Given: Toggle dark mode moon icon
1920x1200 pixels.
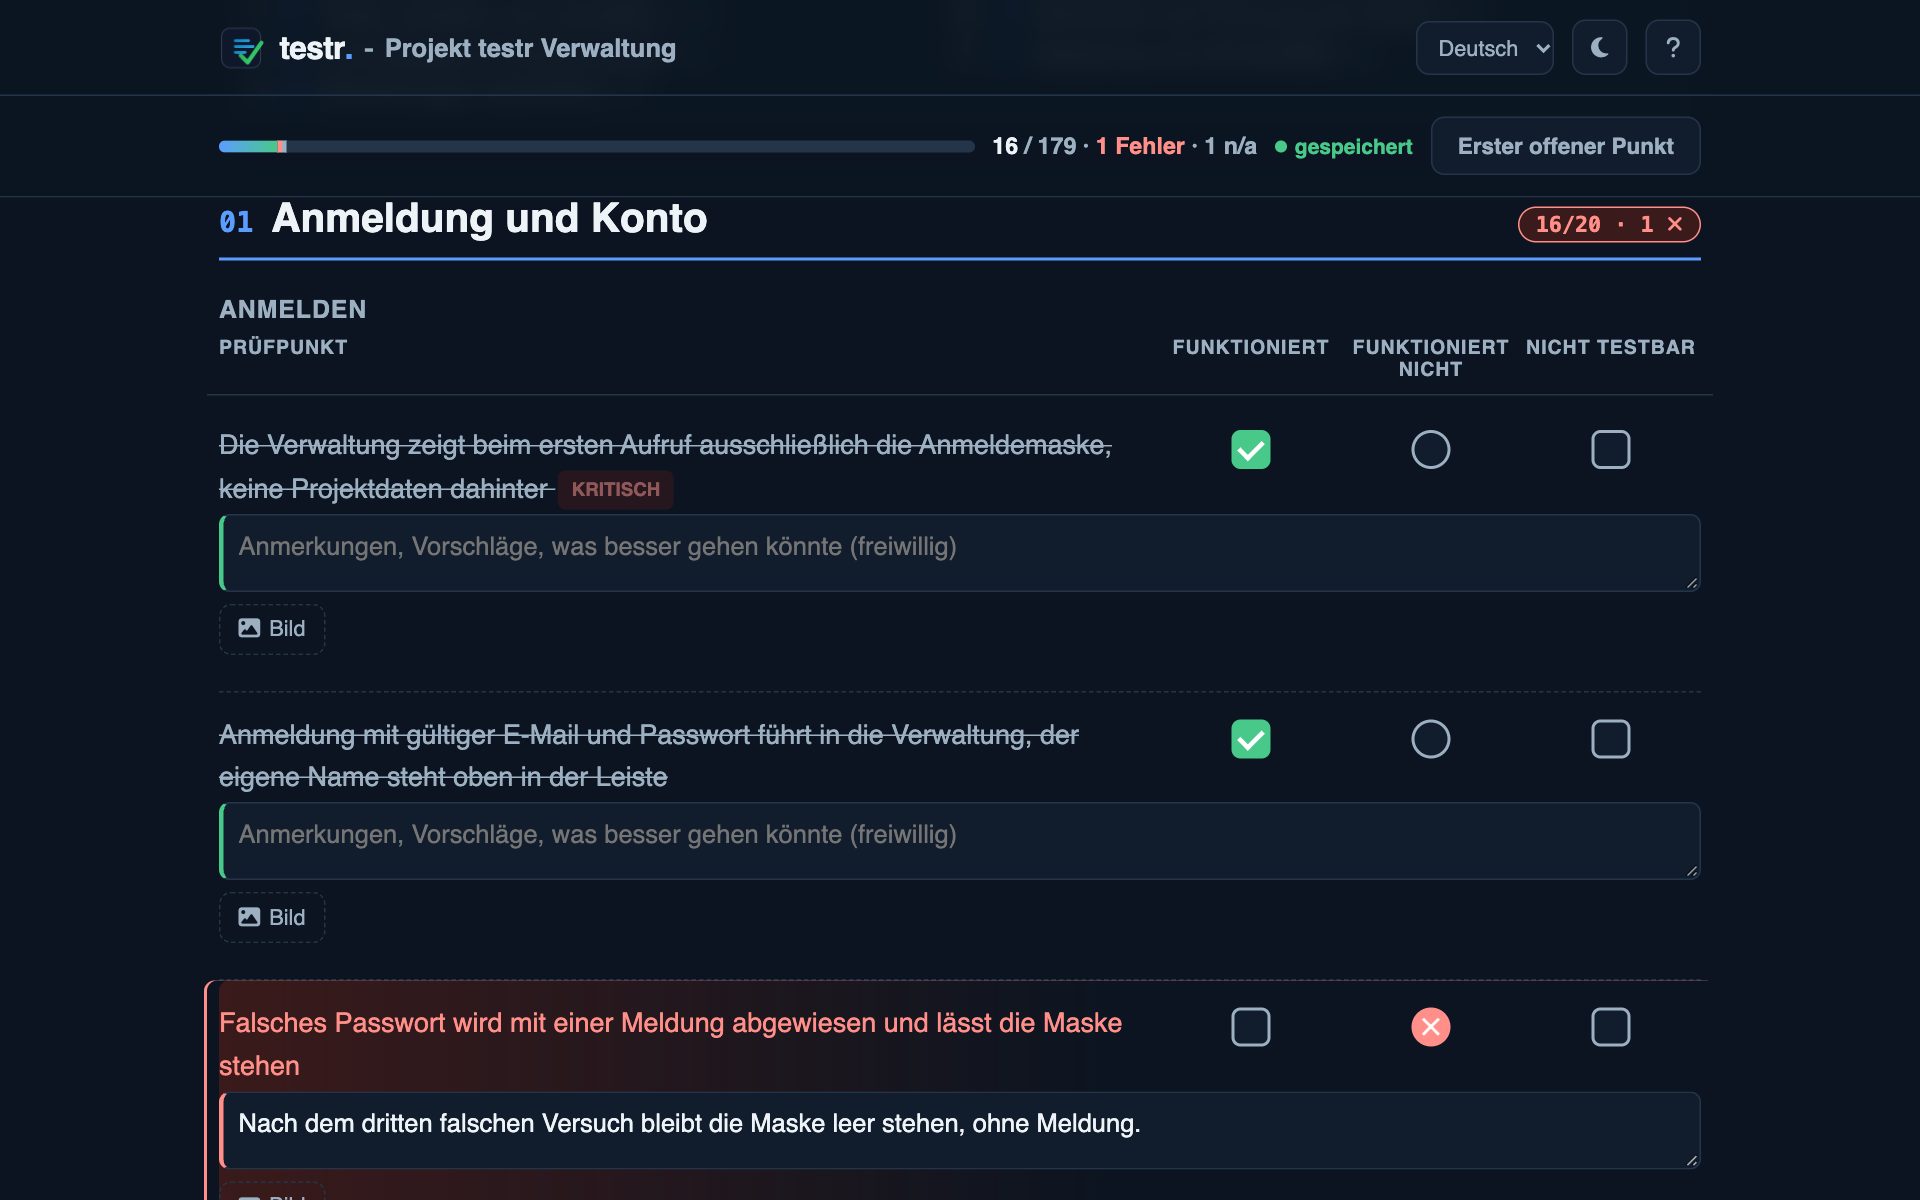Looking at the screenshot, I should [1599, 48].
